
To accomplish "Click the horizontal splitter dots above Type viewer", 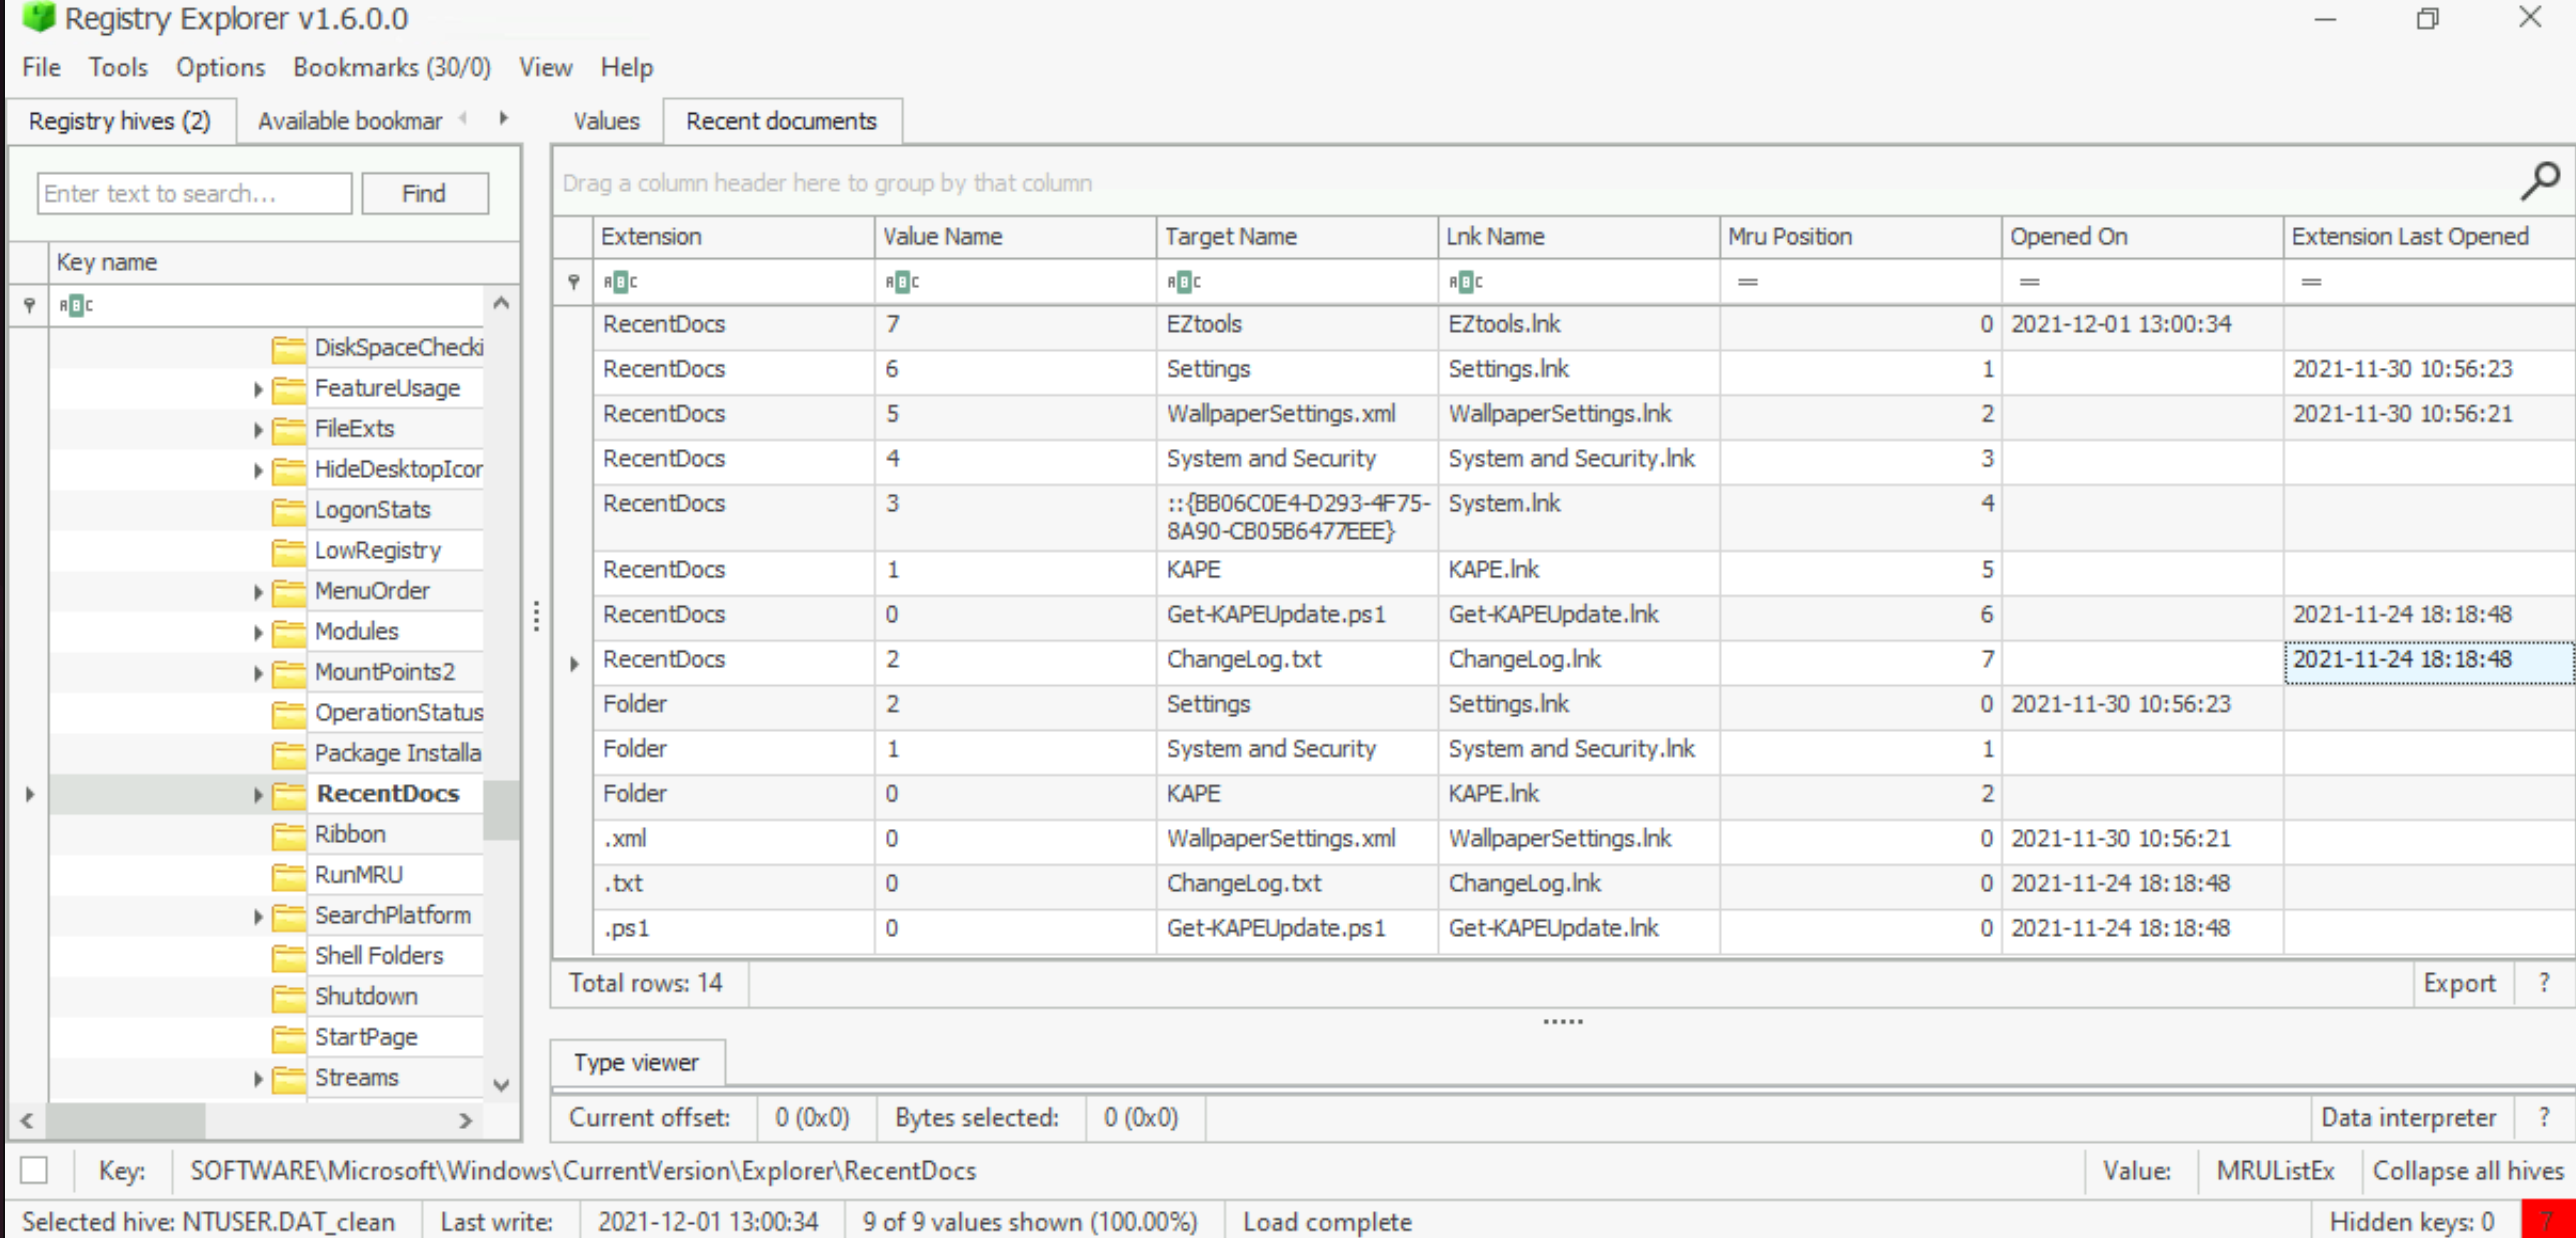I will (x=1563, y=1021).
